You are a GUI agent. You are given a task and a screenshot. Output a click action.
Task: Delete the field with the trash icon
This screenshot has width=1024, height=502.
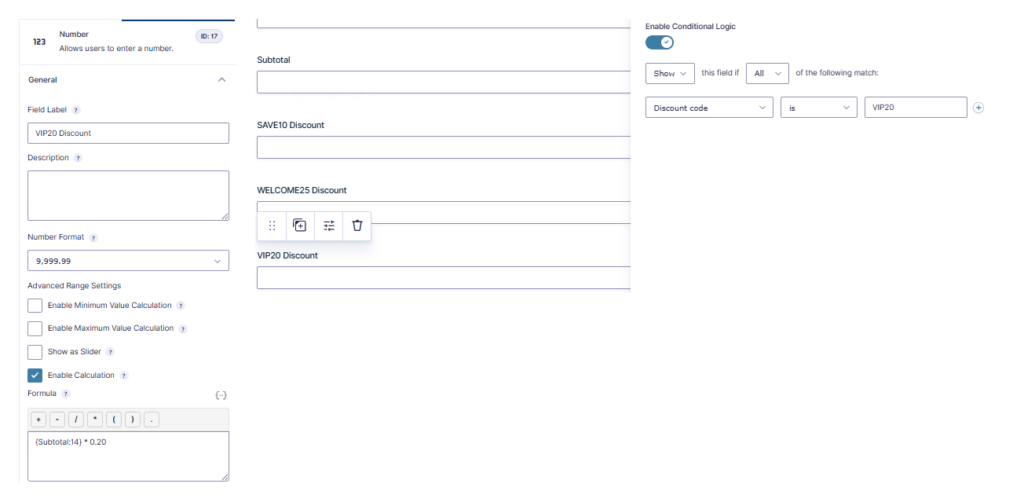point(357,225)
